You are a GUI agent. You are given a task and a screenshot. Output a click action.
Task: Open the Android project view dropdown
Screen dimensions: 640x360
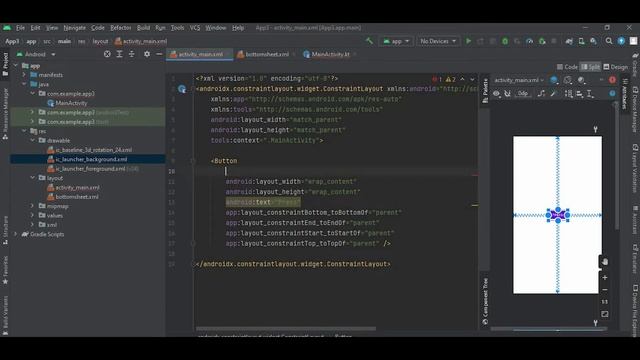(36, 54)
